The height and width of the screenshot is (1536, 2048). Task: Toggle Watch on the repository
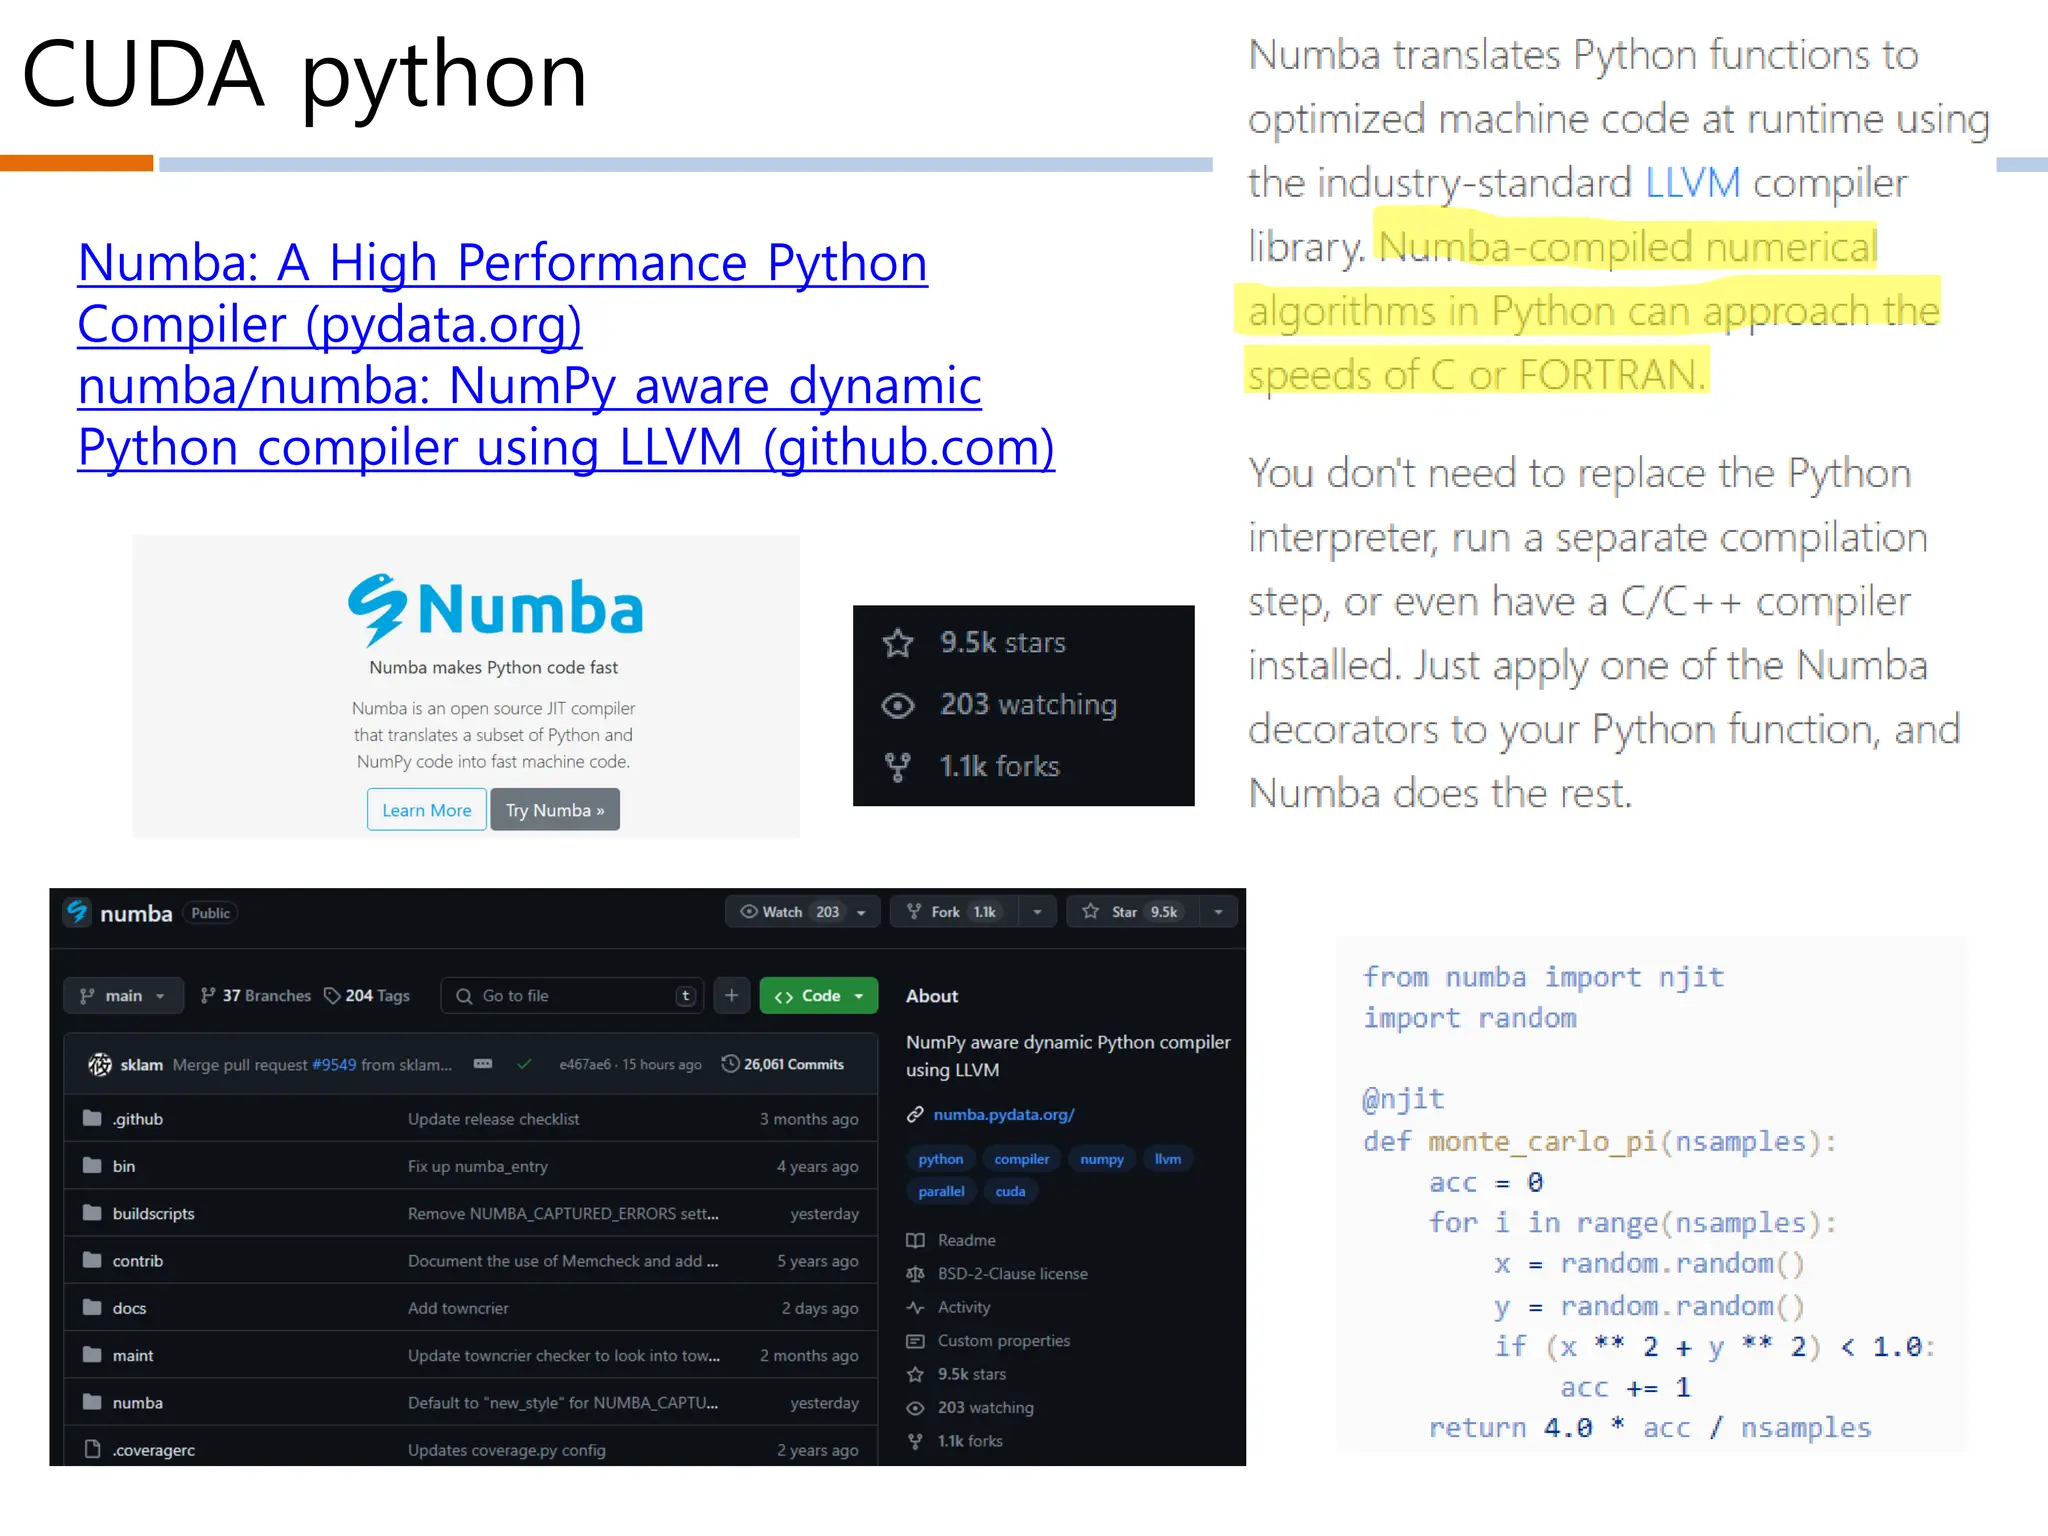point(782,912)
